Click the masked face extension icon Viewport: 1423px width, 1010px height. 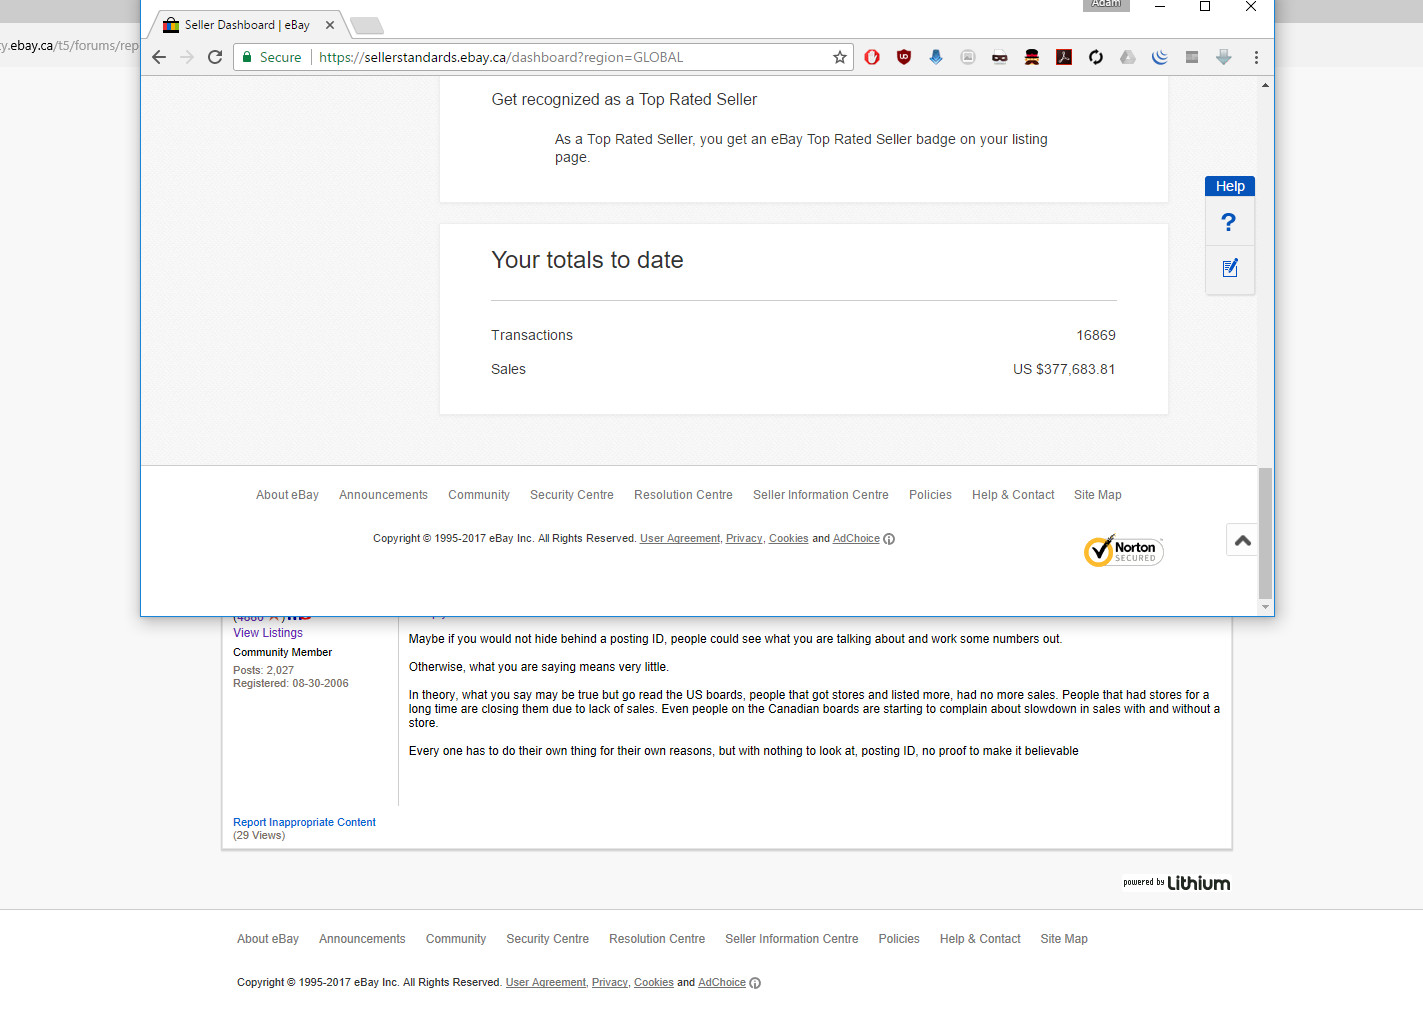pos(1000,57)
